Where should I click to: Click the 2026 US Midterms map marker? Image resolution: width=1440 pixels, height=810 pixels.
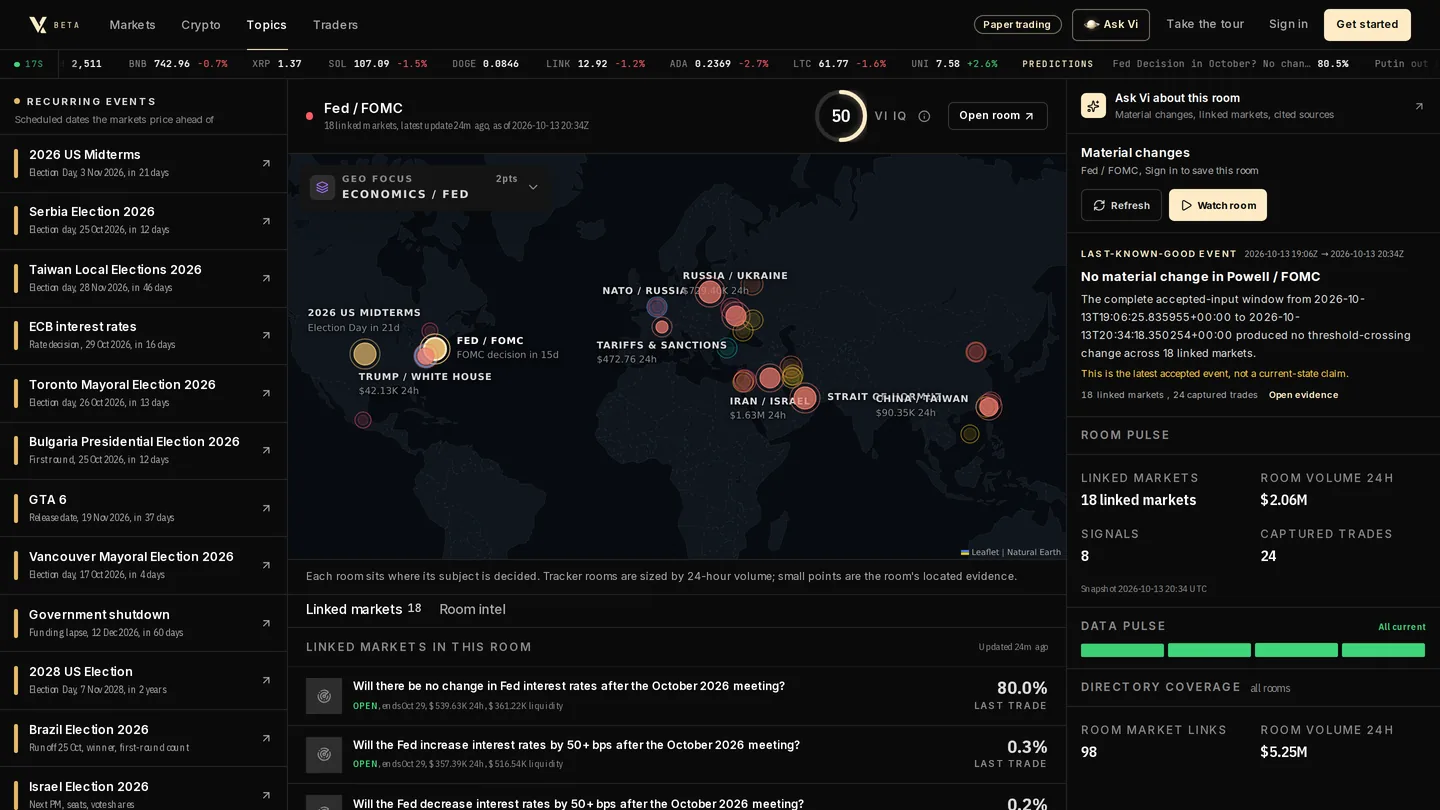click(365, 353)
